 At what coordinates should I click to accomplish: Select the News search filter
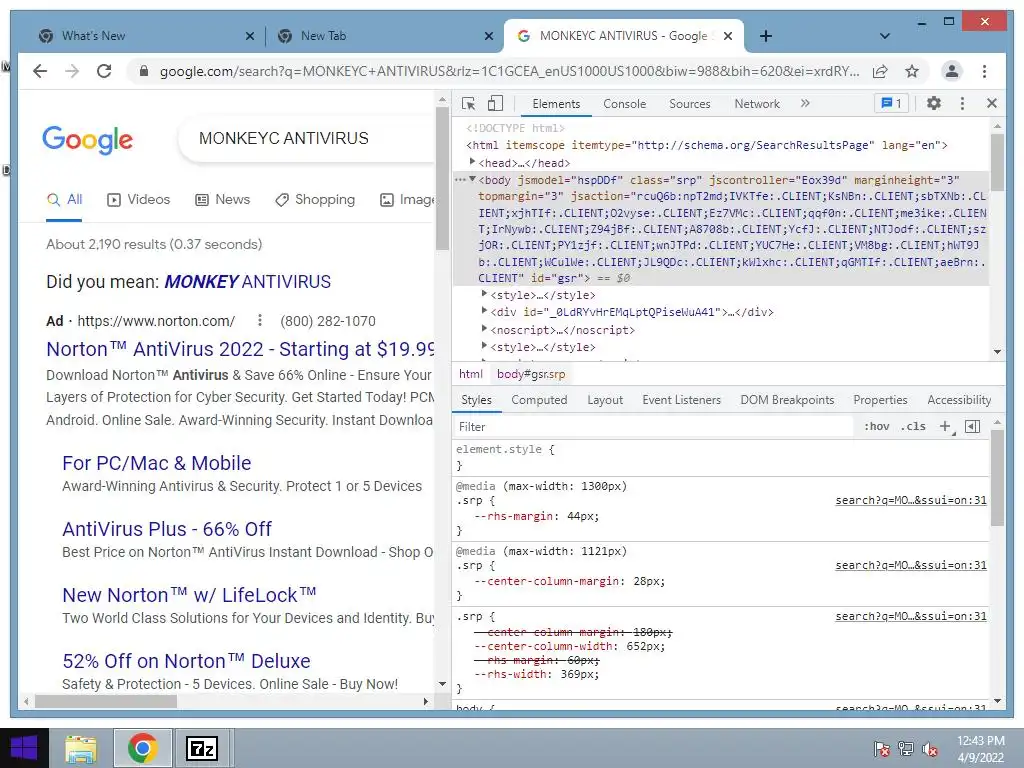pyautogui.click(x=223, y=200)
